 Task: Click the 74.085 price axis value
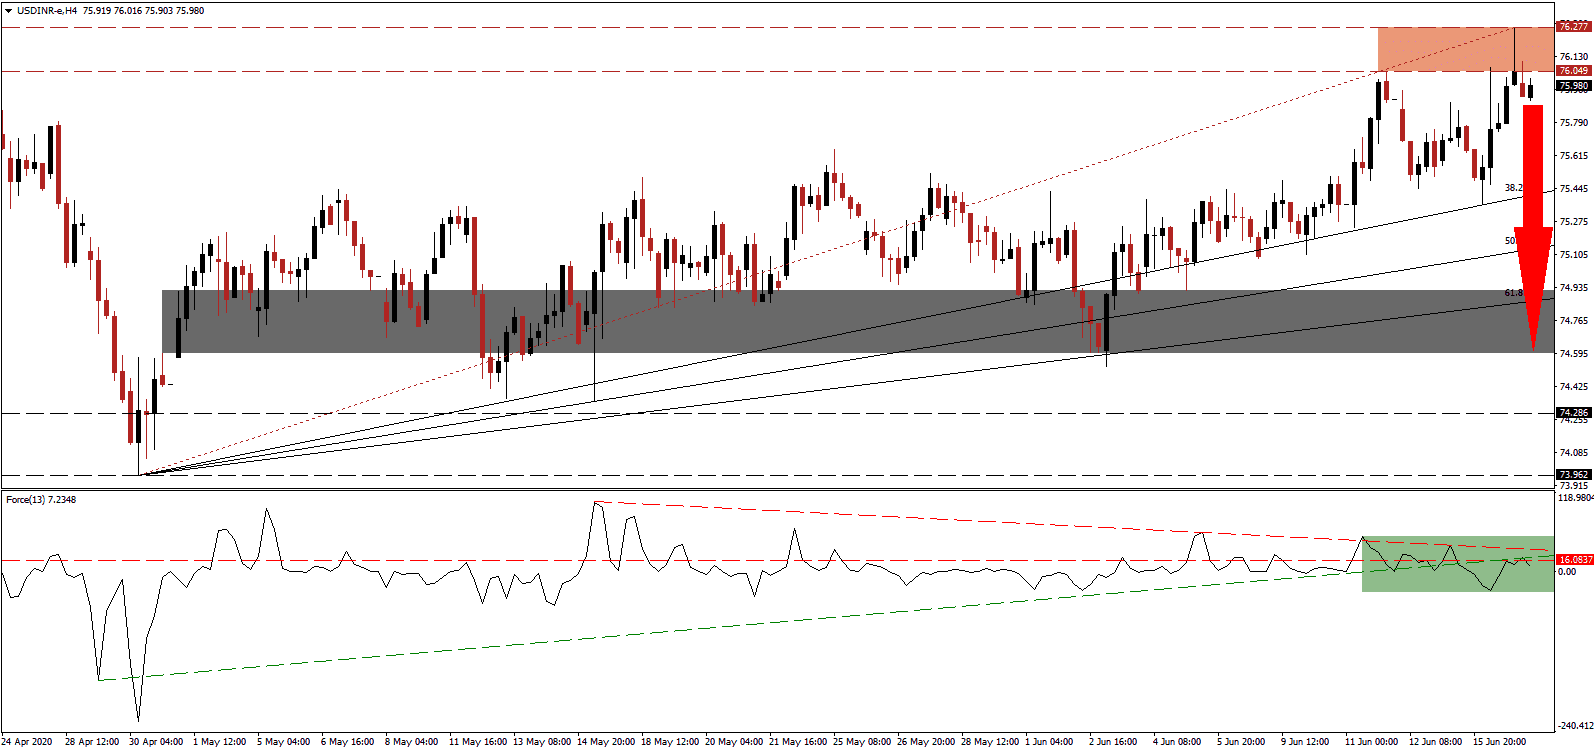(1574, 453)
